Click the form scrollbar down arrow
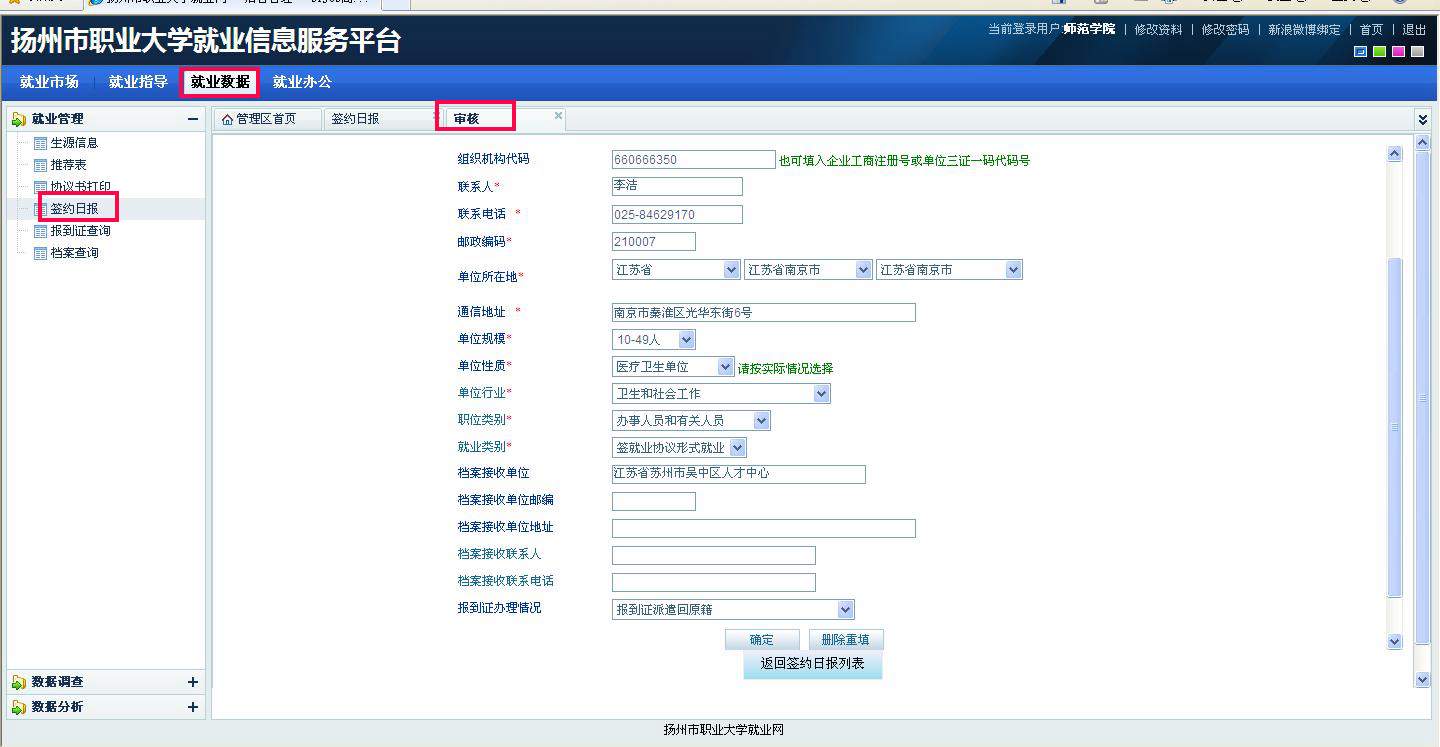1440x747 pixels. coord(1395,642)
